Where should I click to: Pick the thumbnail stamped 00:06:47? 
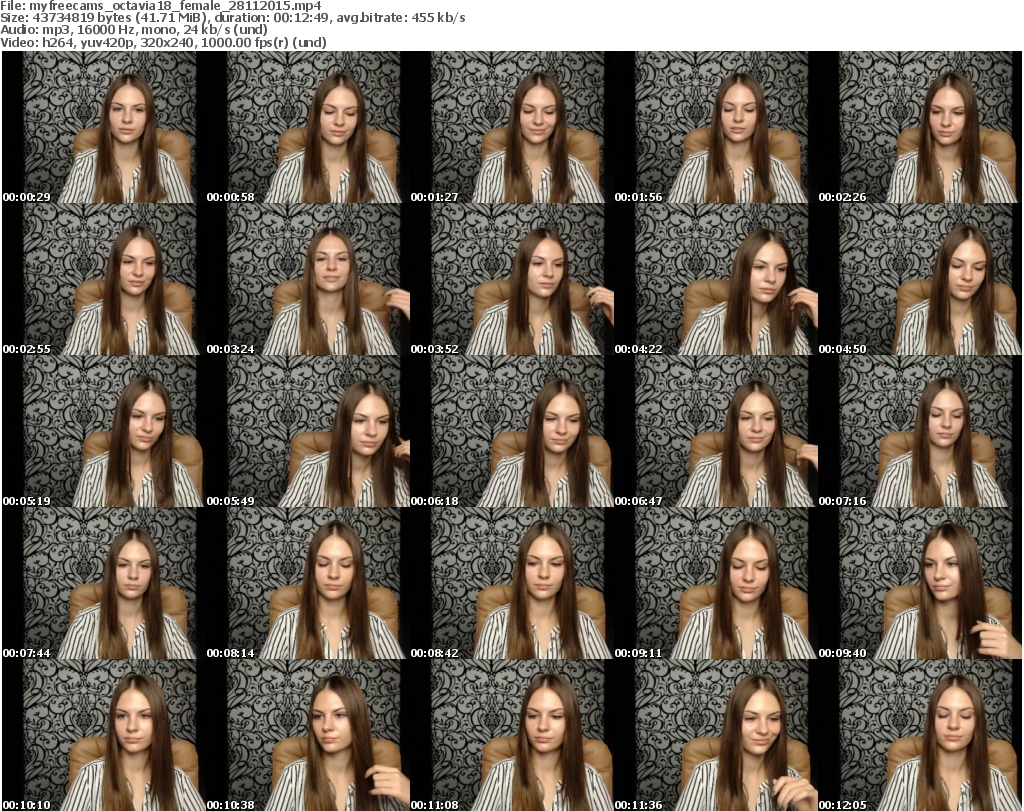tap(716, 432)
